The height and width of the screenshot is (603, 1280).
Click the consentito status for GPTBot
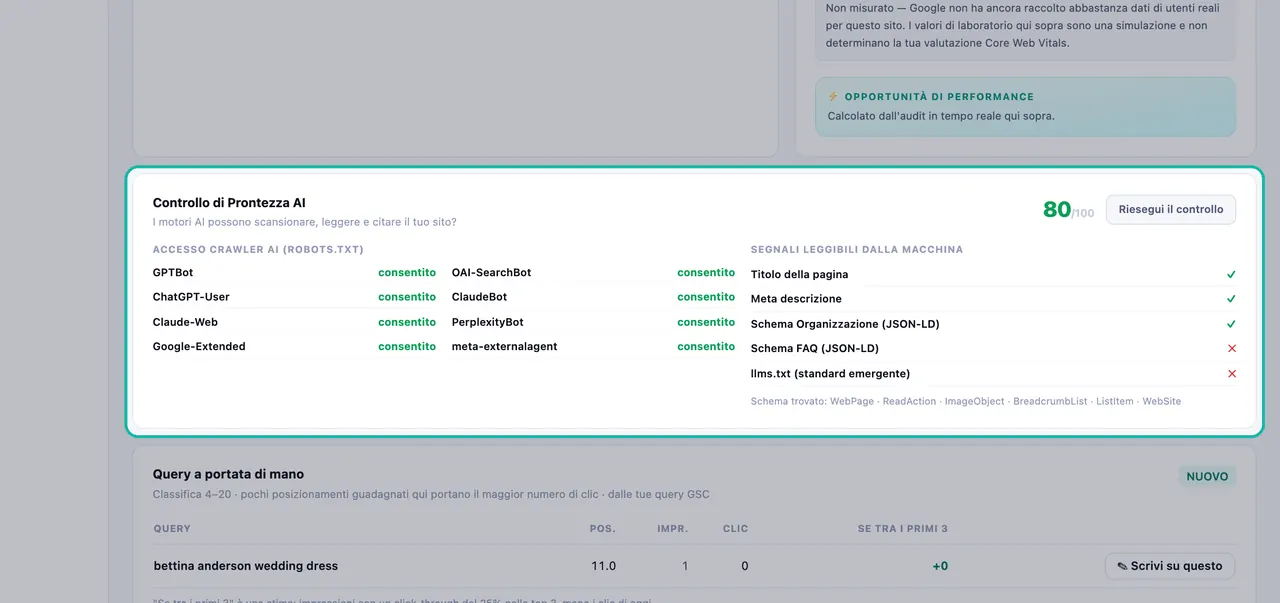[x=407, y=272]
